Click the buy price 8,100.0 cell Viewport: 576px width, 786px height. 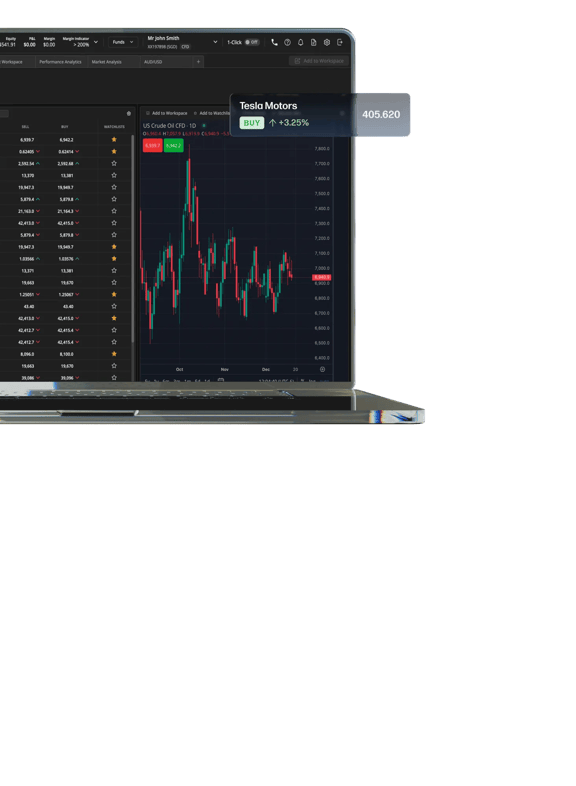click(x=66, y=354)
